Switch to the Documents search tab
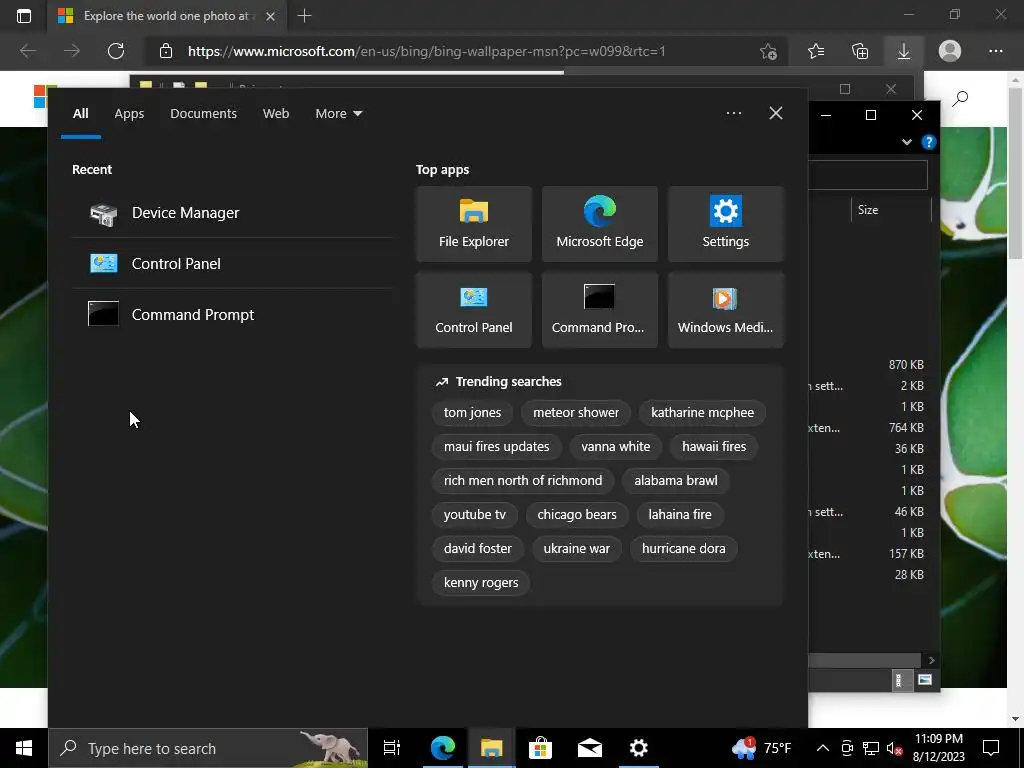The width and height of the screenshot is (1024, 768). point(203,114)
